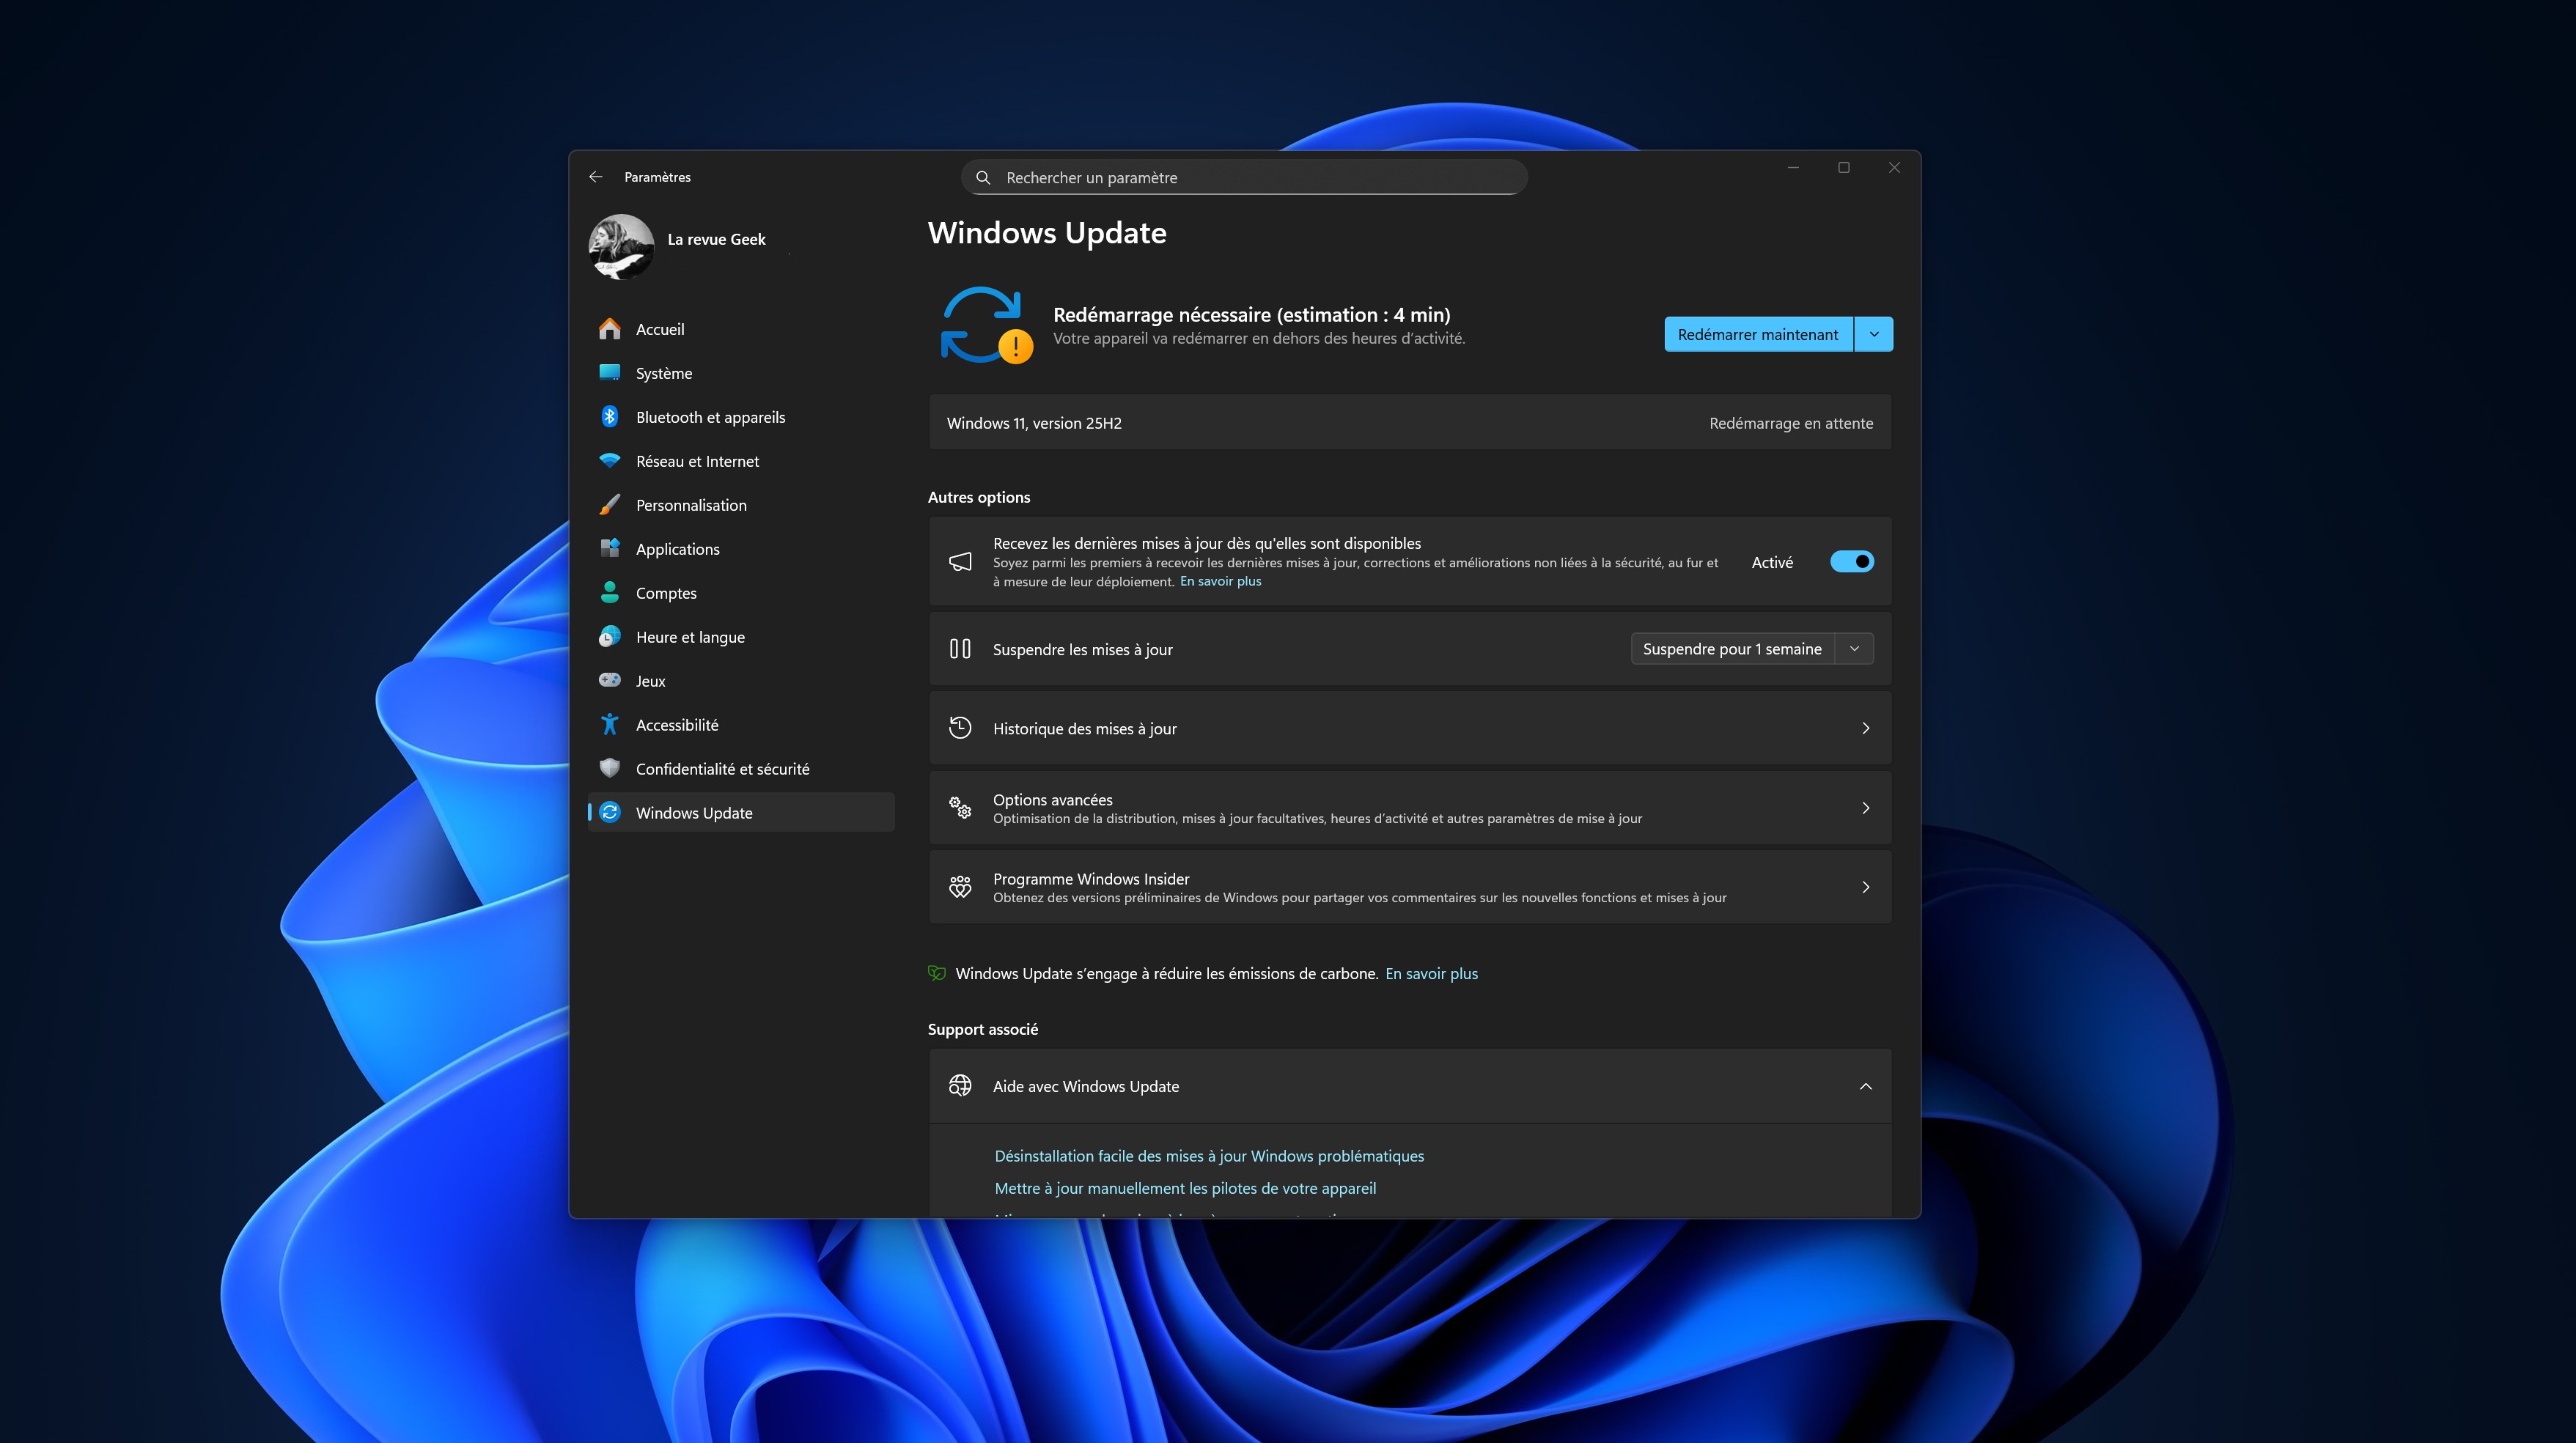Open the La revue Geek profile picture

621,246
